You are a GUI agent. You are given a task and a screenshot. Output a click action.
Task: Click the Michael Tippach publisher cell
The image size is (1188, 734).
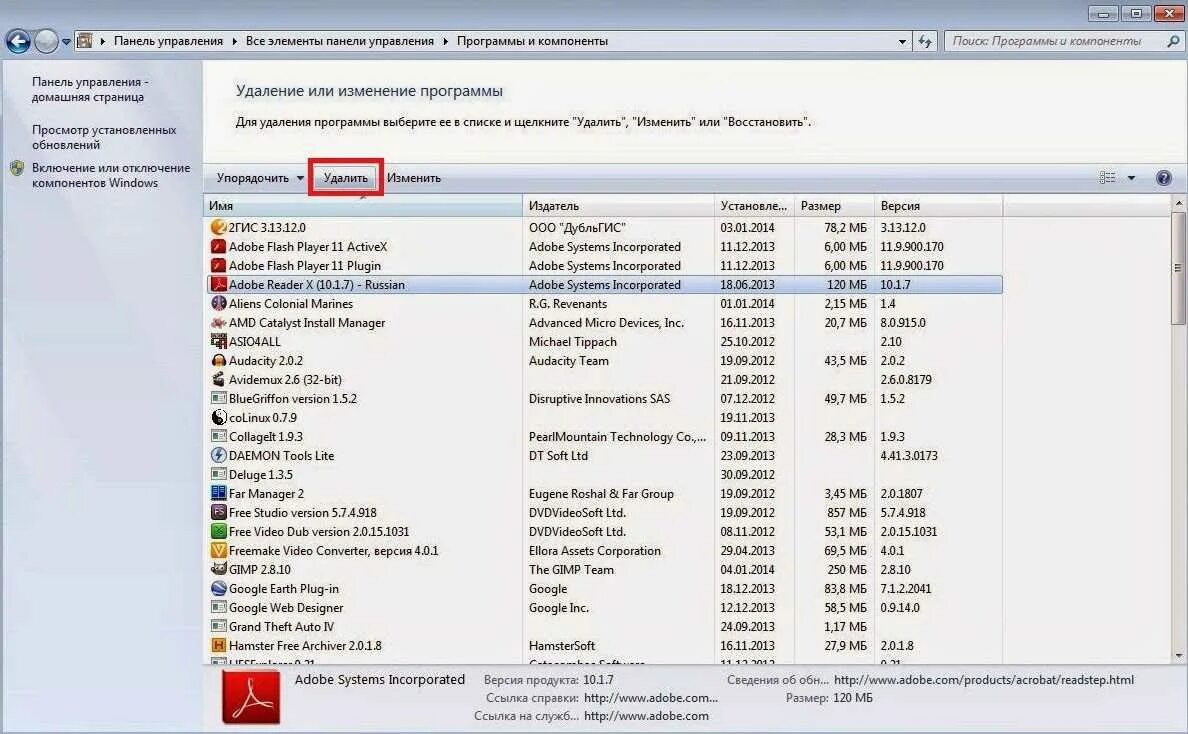pyautogui.click(x=573, y=341)
